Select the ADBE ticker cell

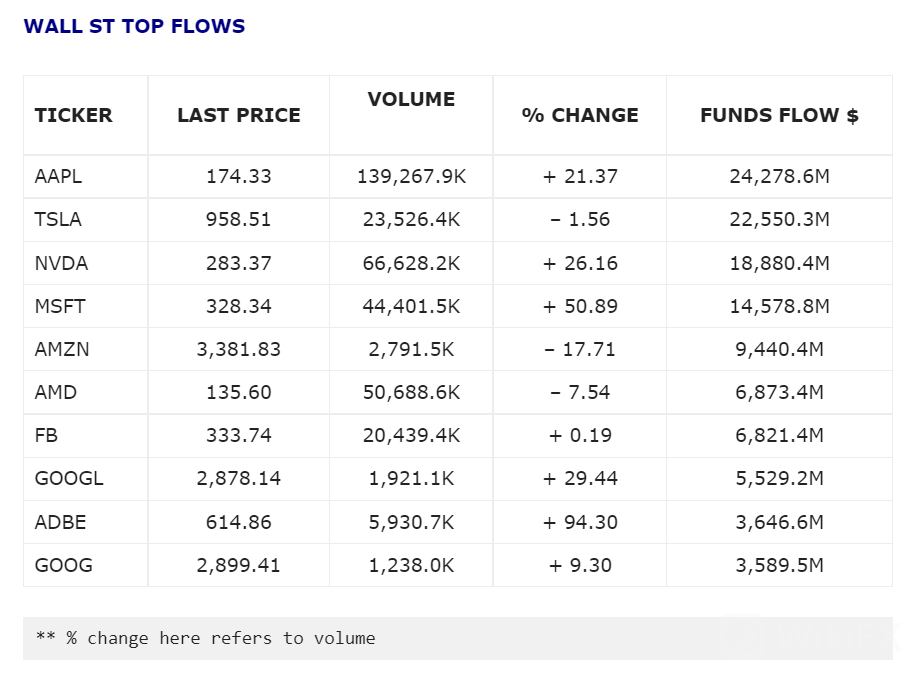pyautogui.click(x=60, y=522)
